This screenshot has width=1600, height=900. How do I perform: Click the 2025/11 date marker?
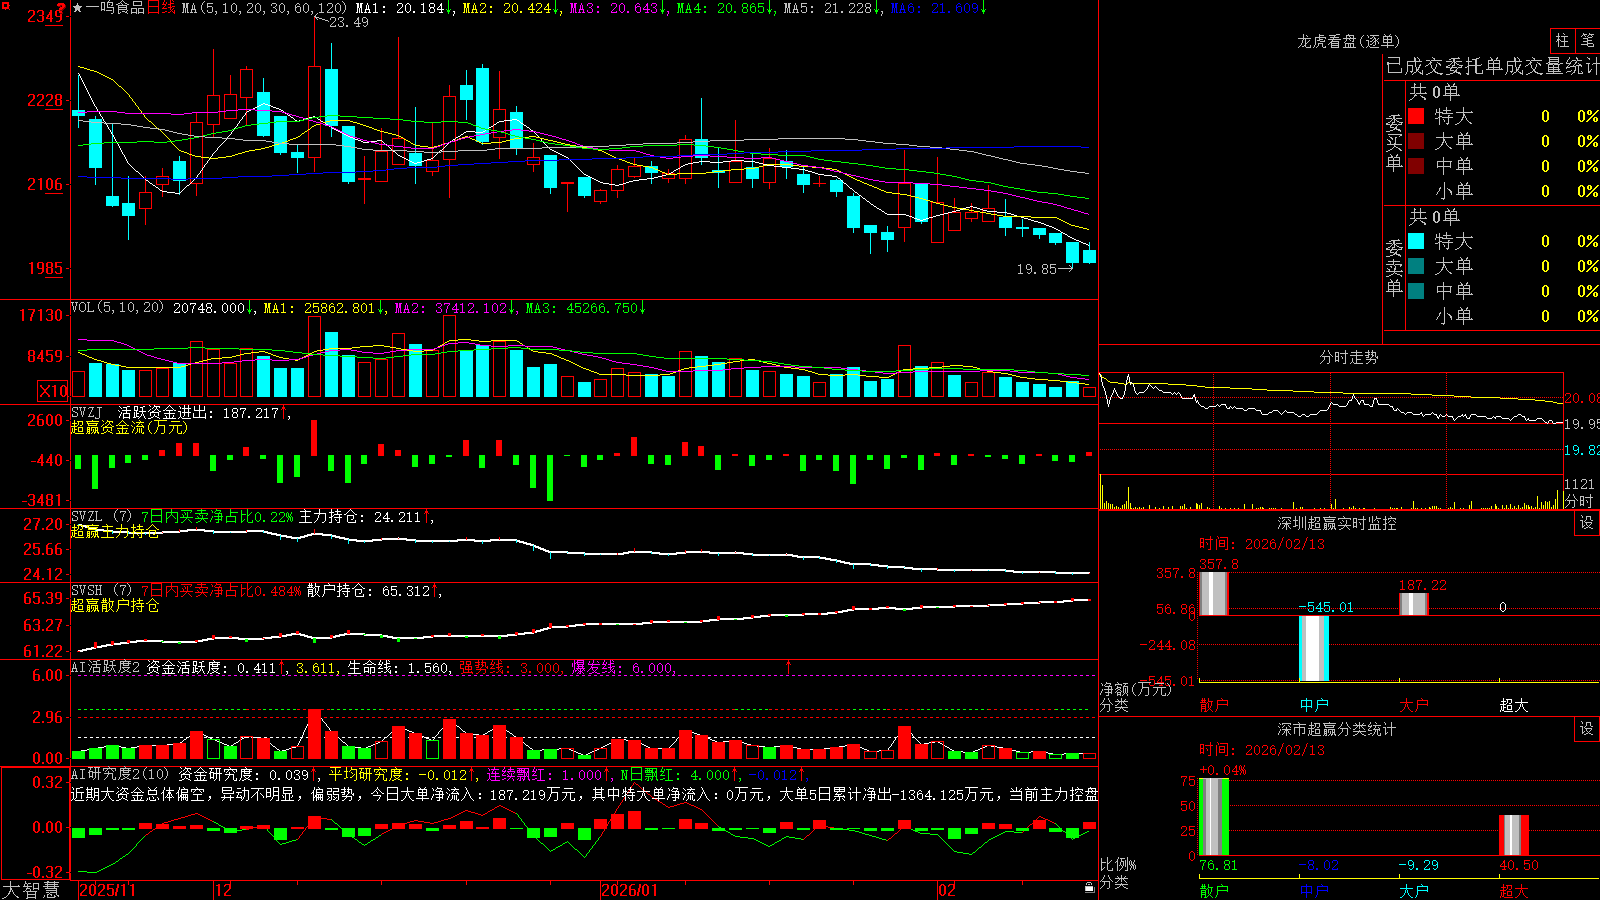(x=107, y=890)
